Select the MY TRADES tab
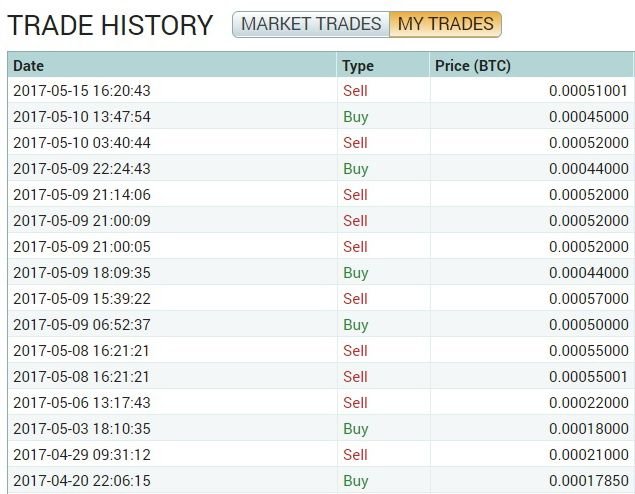The height and width of the screenshot is (494, 635). click(446, 24)
